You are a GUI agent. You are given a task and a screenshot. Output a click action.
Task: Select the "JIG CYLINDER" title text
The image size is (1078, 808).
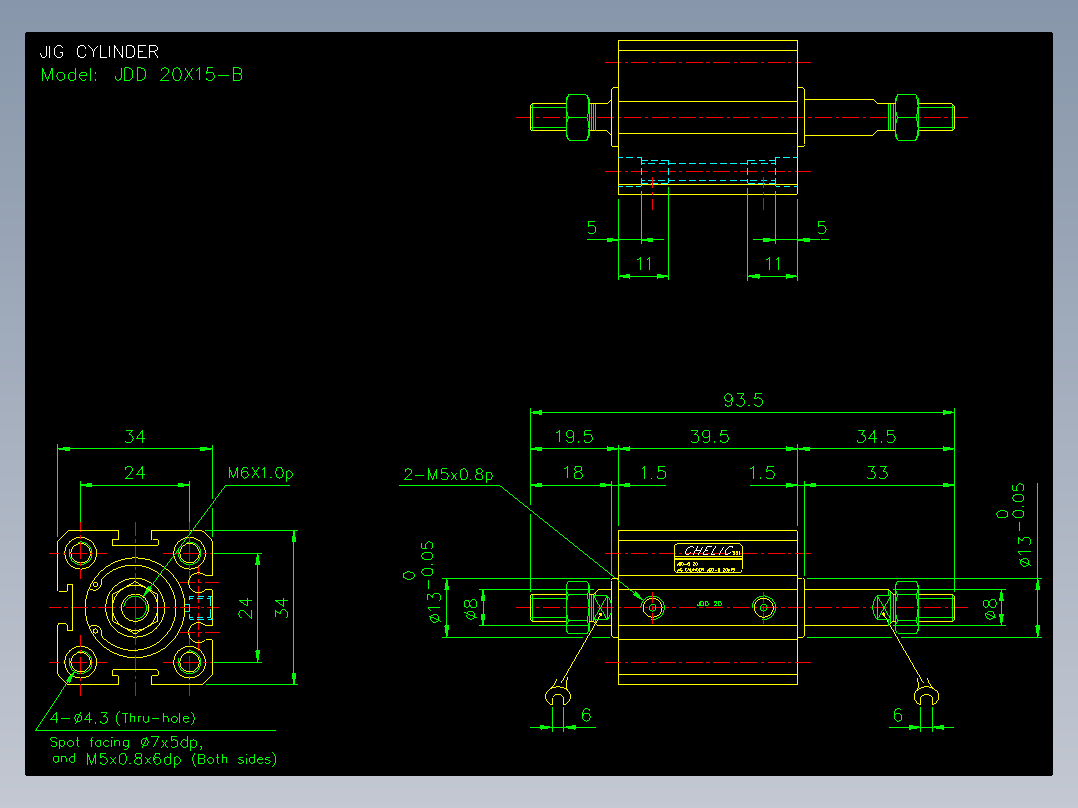[99, 52]
